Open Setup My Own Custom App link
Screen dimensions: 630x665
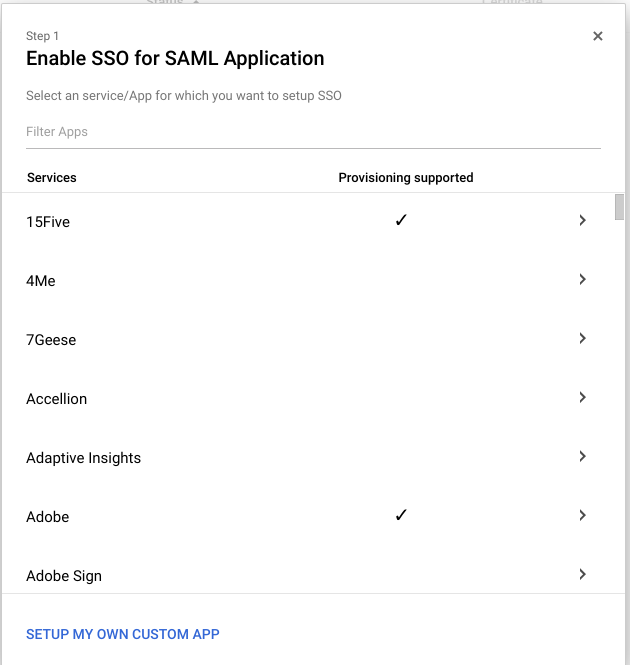[x=123, y=634]
